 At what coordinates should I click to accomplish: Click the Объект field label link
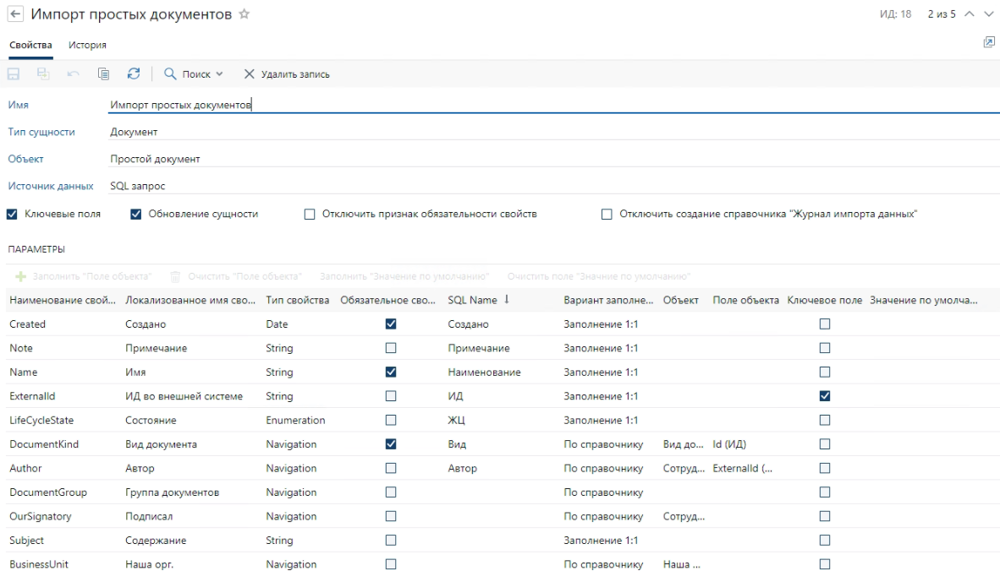26,158
